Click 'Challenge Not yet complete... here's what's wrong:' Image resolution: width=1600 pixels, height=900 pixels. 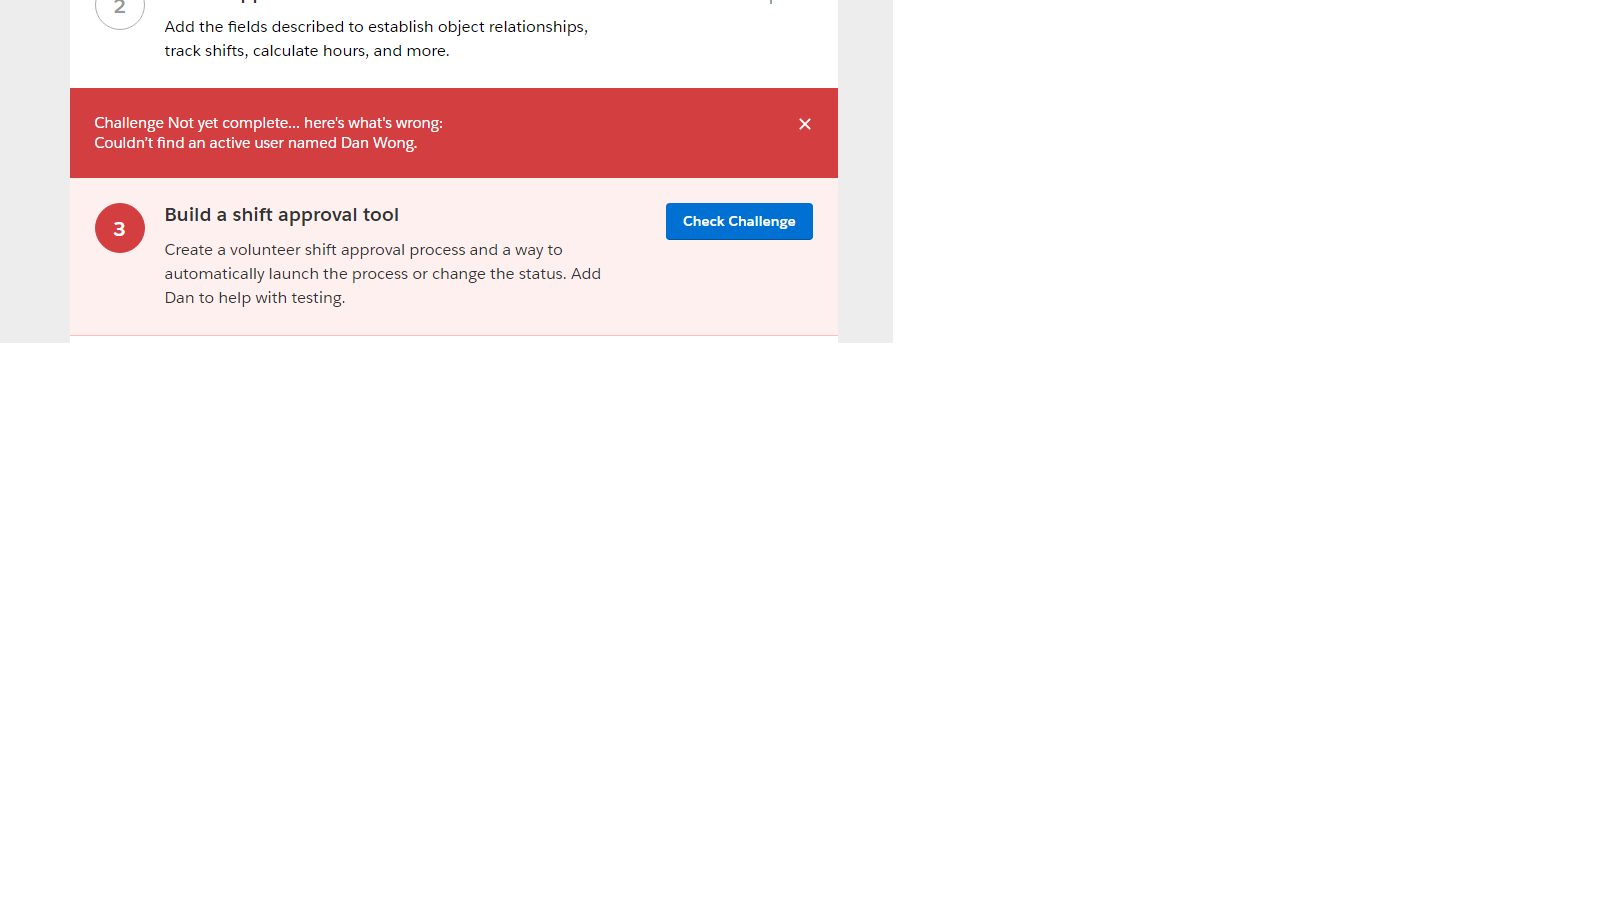[x=268, y=123]
